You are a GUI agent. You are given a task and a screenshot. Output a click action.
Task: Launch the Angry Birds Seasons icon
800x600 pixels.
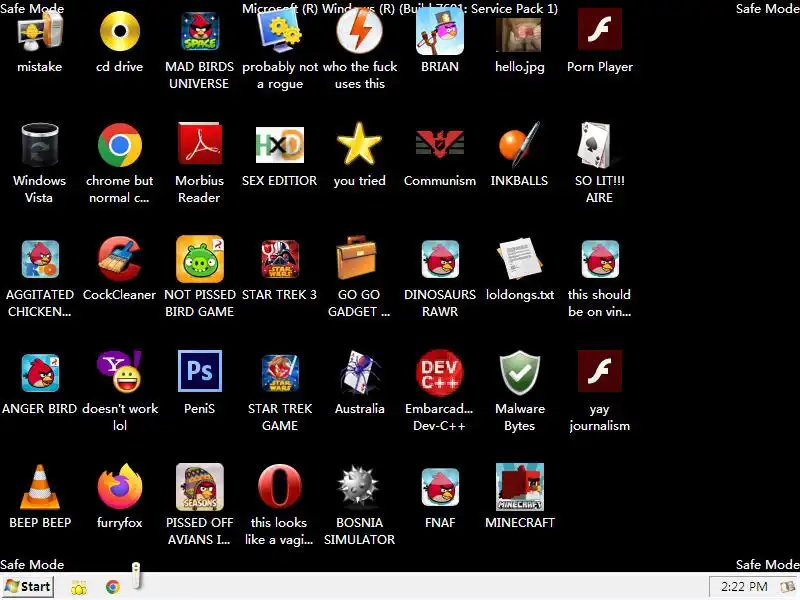[199, 487]
